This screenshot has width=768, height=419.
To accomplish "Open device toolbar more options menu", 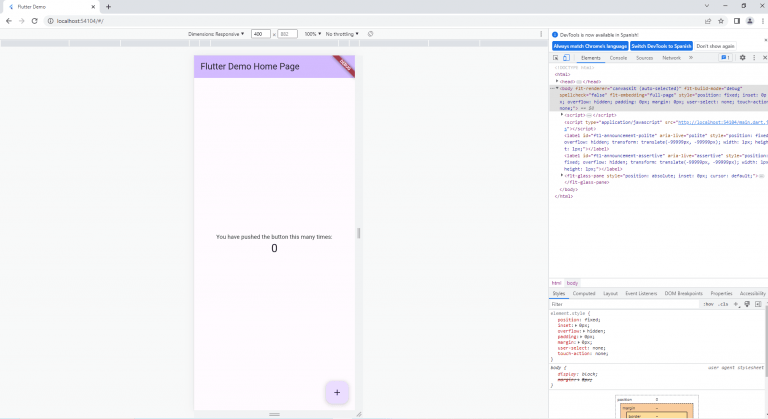I will pos(541,34).
